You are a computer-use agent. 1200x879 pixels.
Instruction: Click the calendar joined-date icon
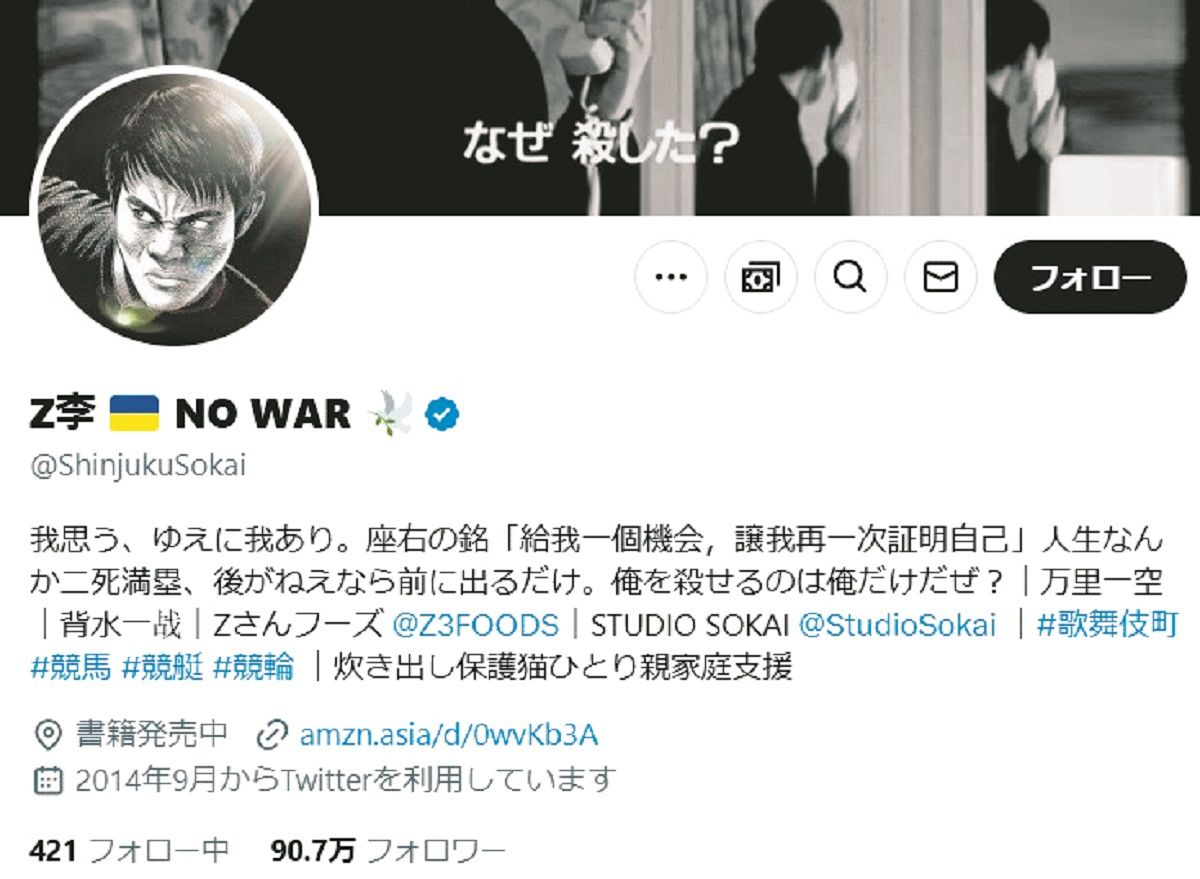pos(48,779)
